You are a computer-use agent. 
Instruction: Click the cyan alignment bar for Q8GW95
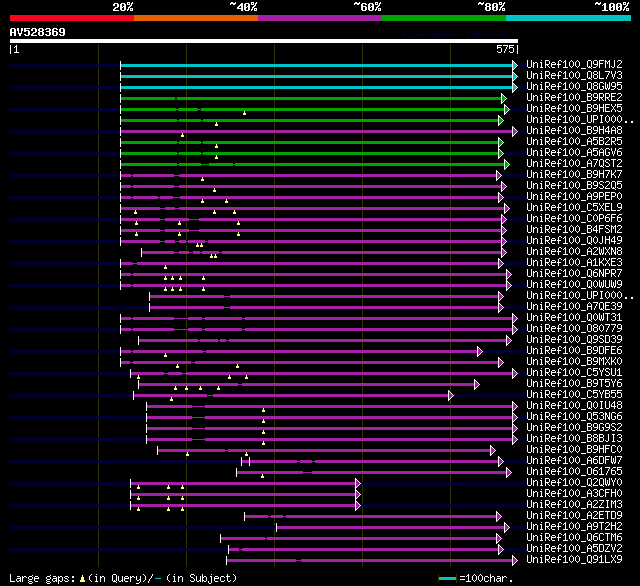click(x=317, y=87)
